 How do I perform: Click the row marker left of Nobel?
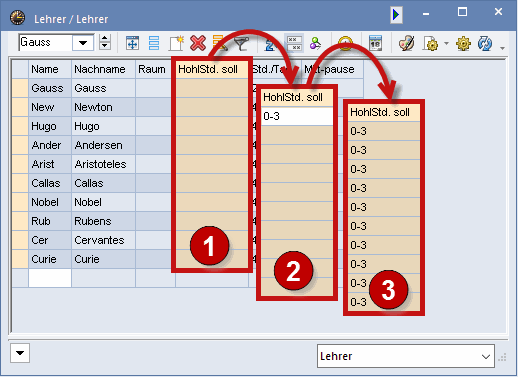click(20, 202)
